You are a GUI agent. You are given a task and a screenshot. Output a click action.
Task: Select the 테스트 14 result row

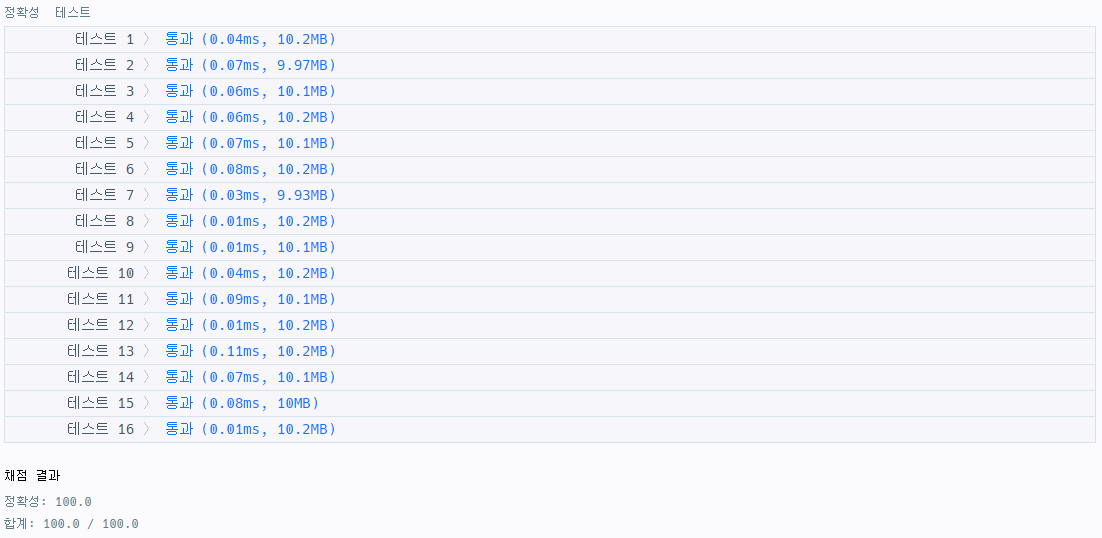550,377
